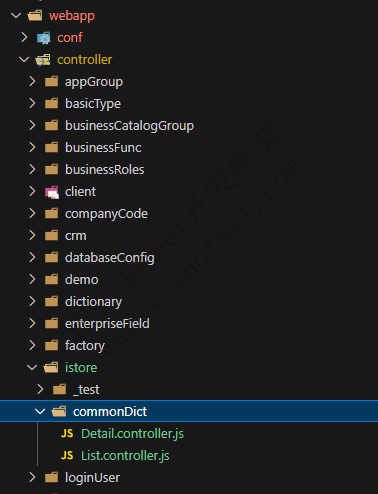Click the commonDict open folder icon
The image size is (378, 494).
(59, 411)
